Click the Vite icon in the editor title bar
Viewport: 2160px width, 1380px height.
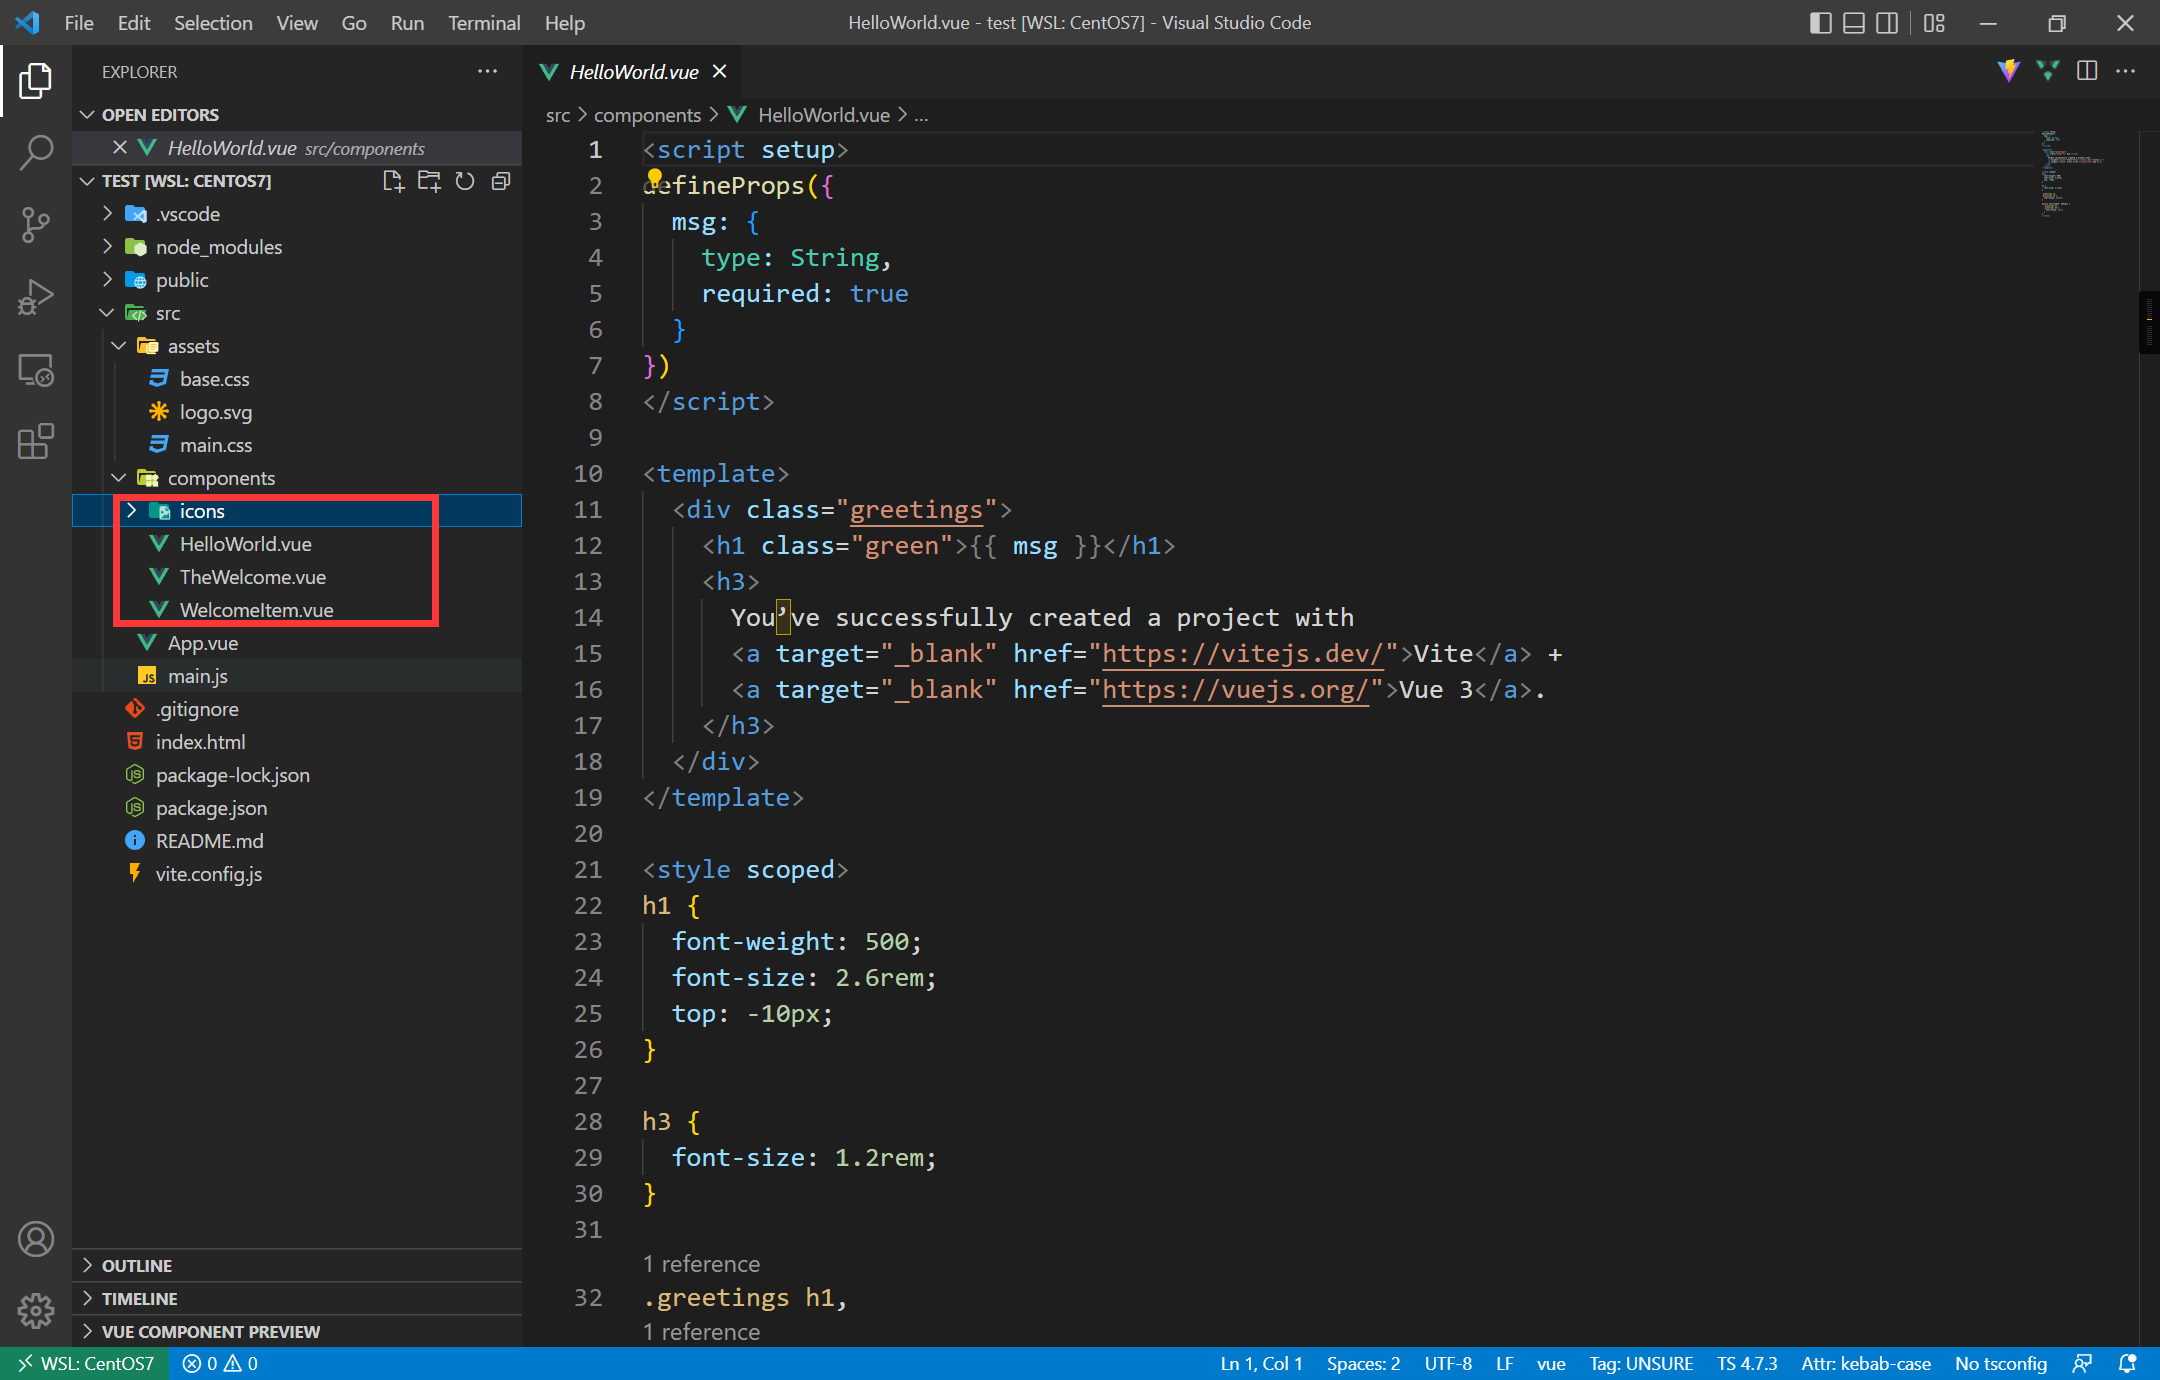[x=2008, y=70]
